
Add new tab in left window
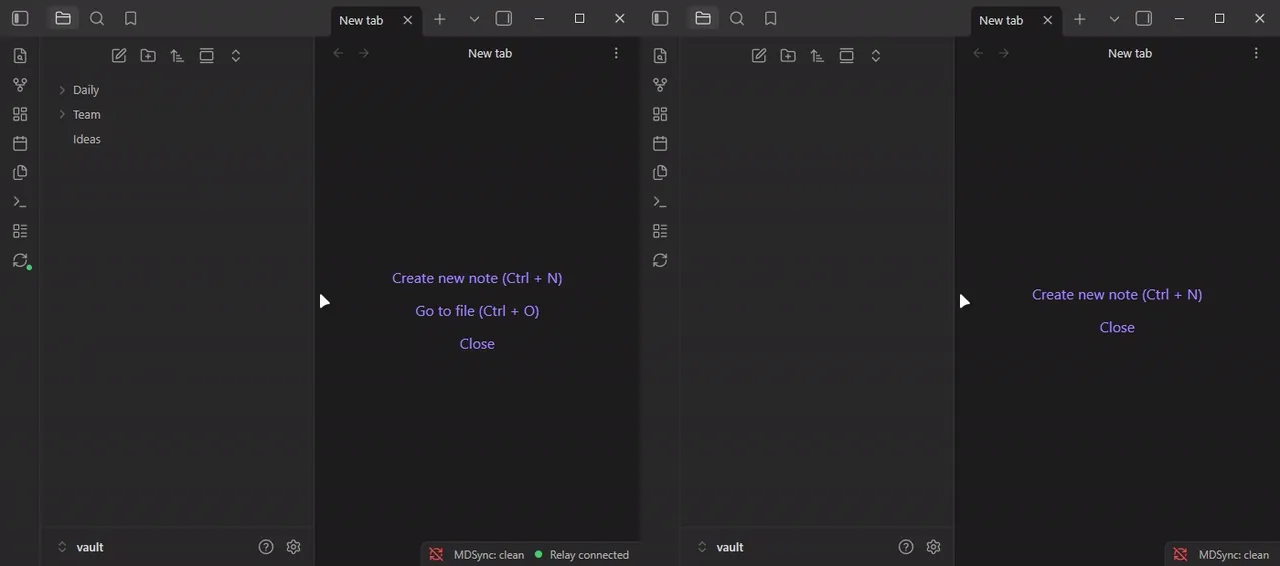pyautogui.click(x=439, y=19)
